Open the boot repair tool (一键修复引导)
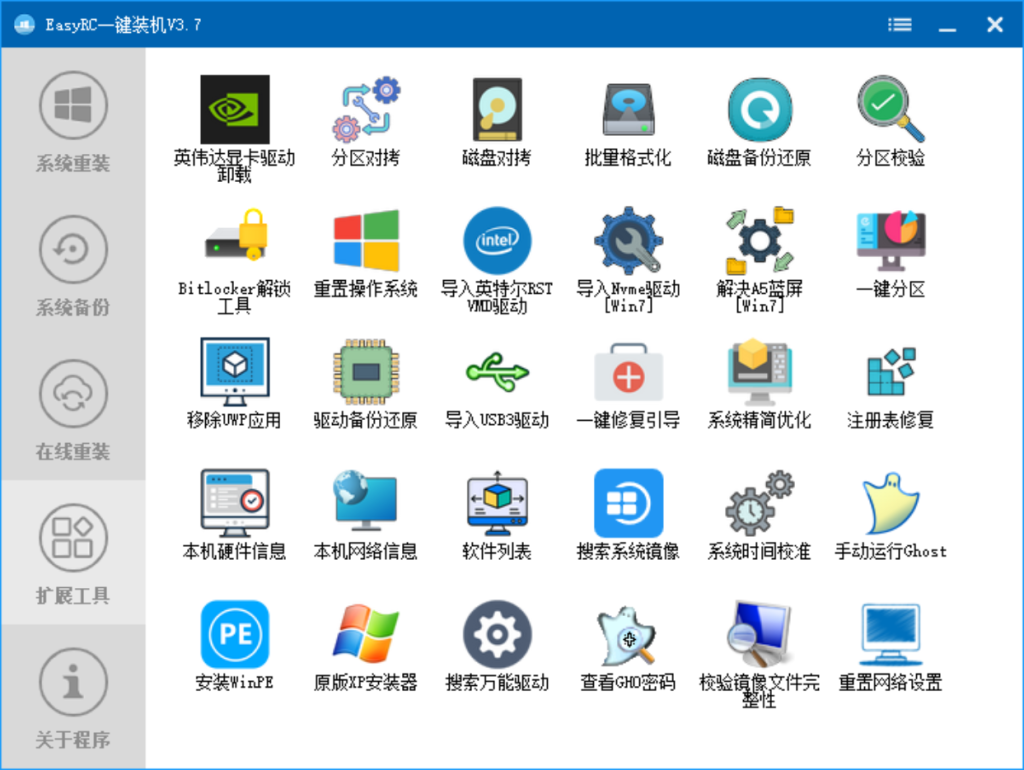1024x770 pixels. pyautogui.click(x=627, y=375)
